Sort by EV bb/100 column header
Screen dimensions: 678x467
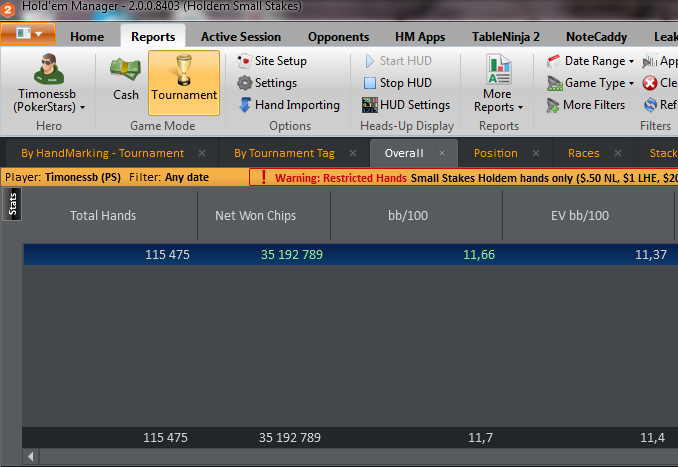click(x=580, y=215)
